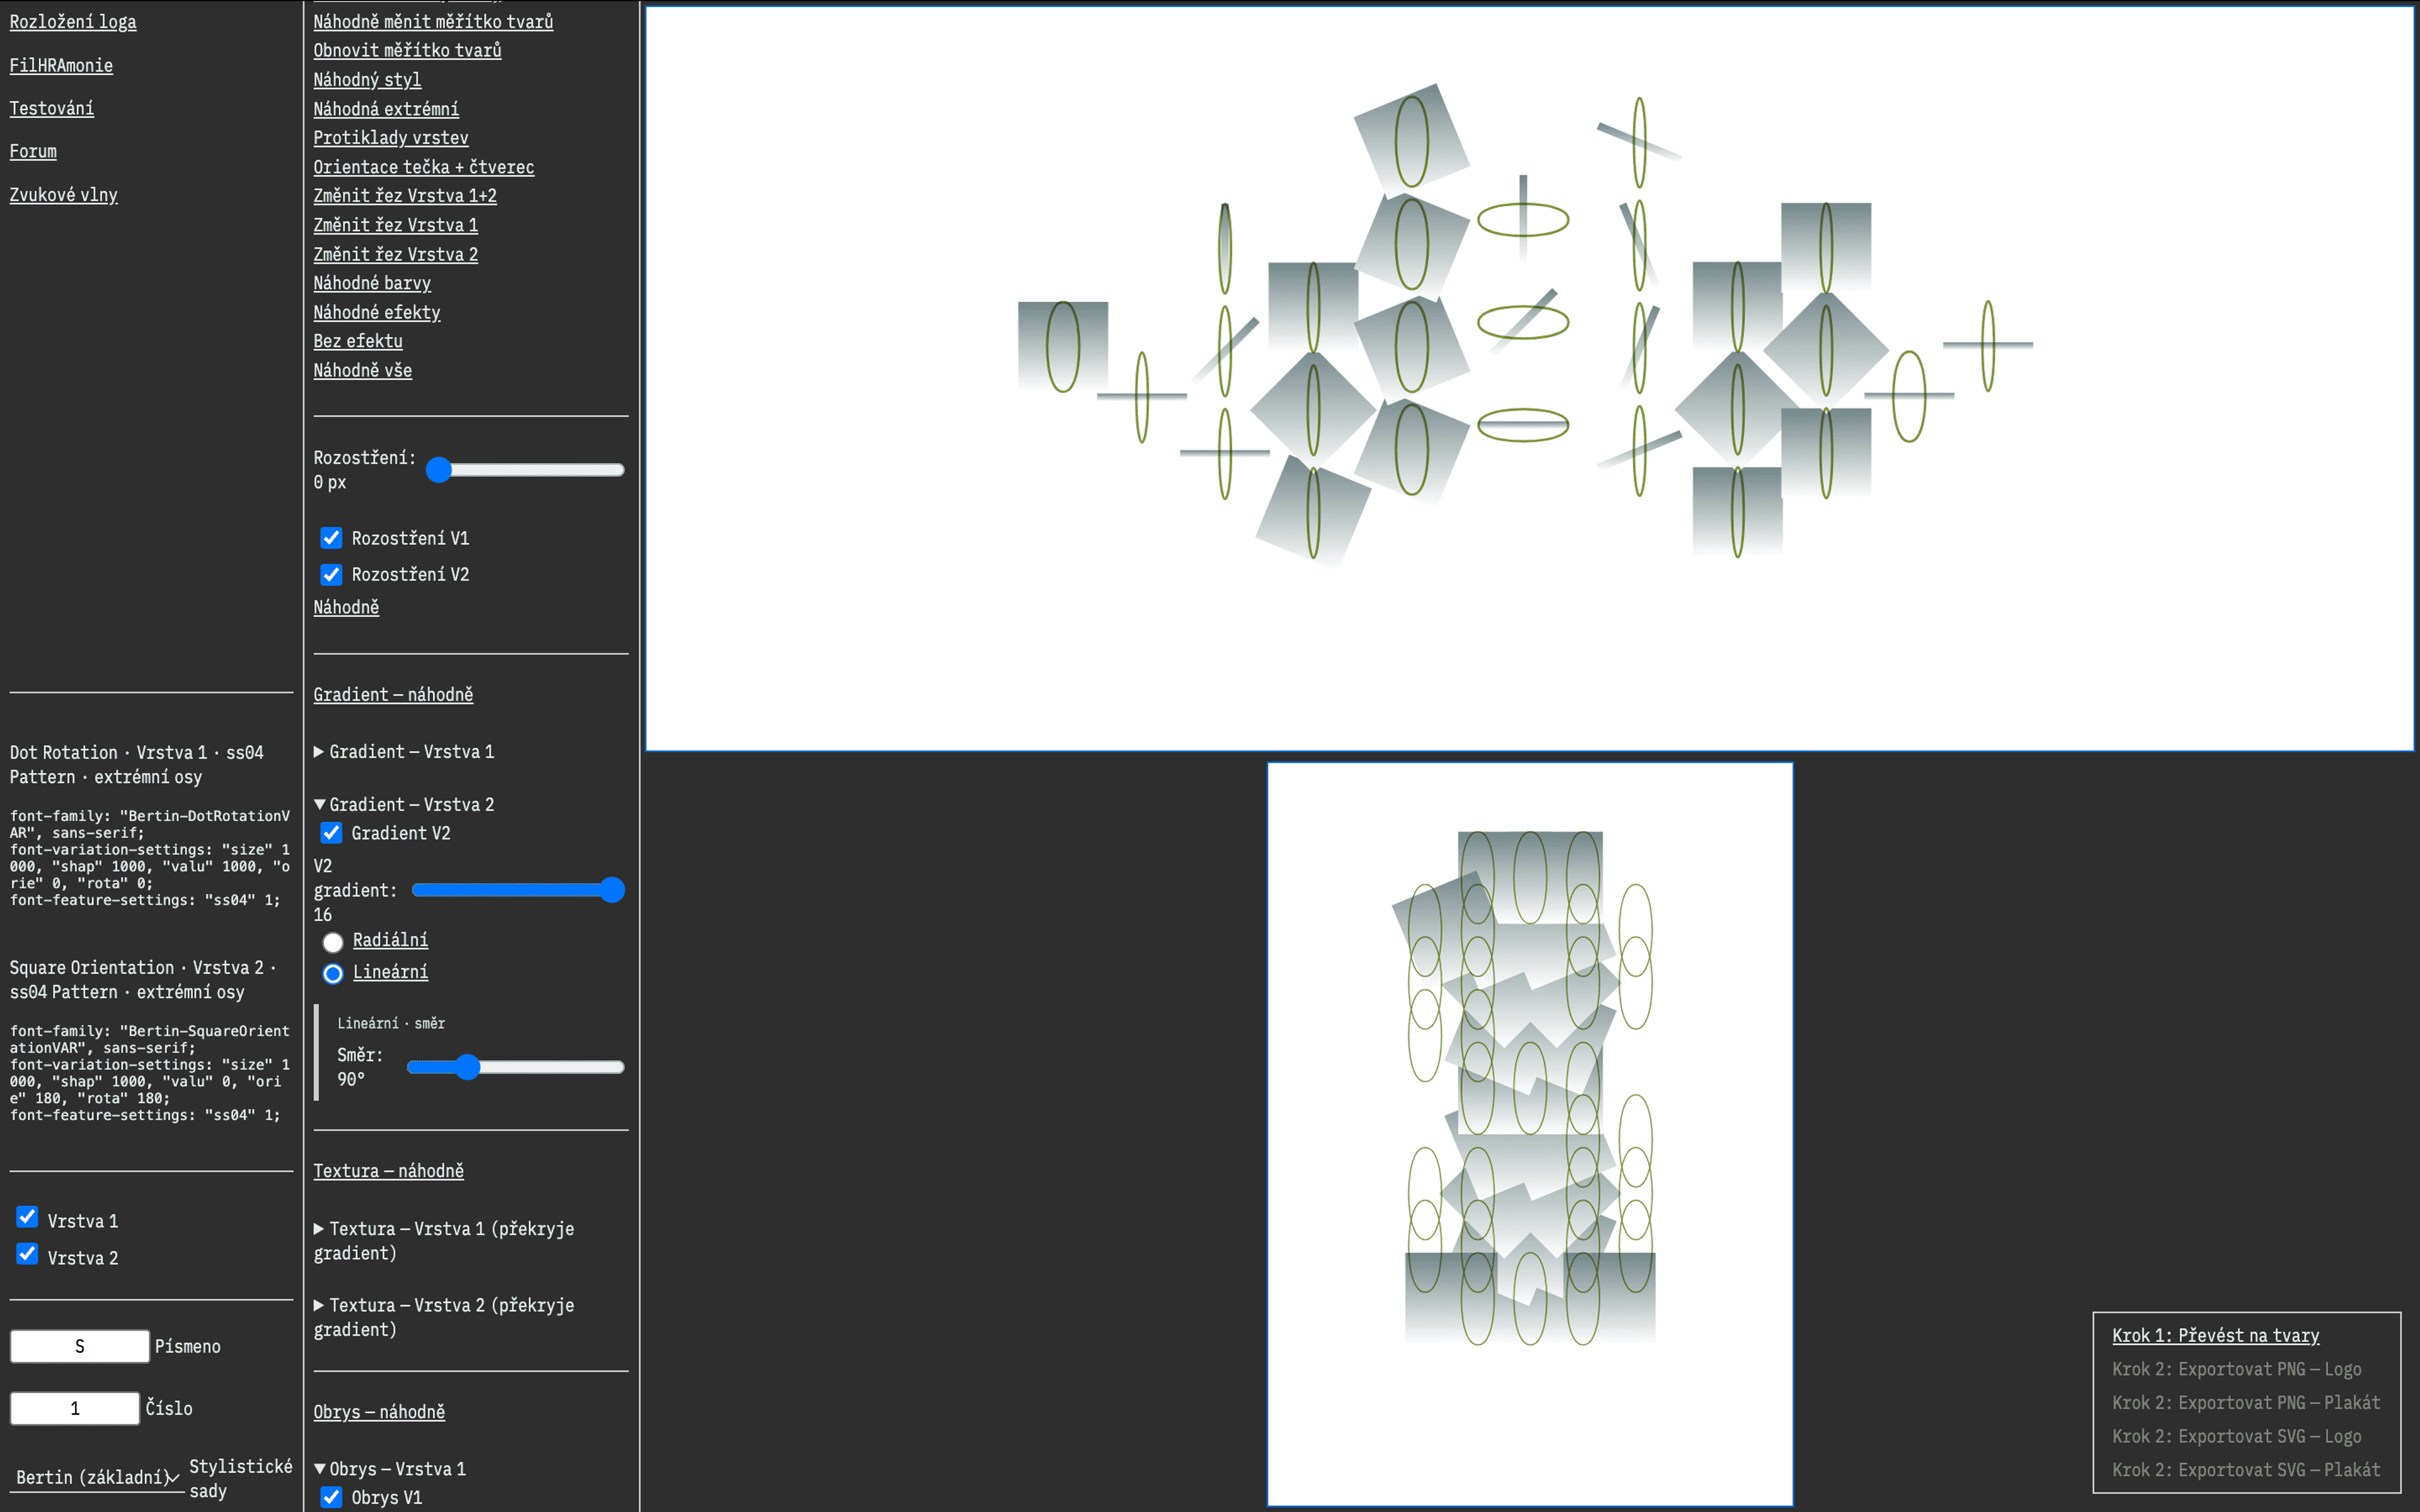
Task: Click Náhodně vše
Action: pos(363,370)
